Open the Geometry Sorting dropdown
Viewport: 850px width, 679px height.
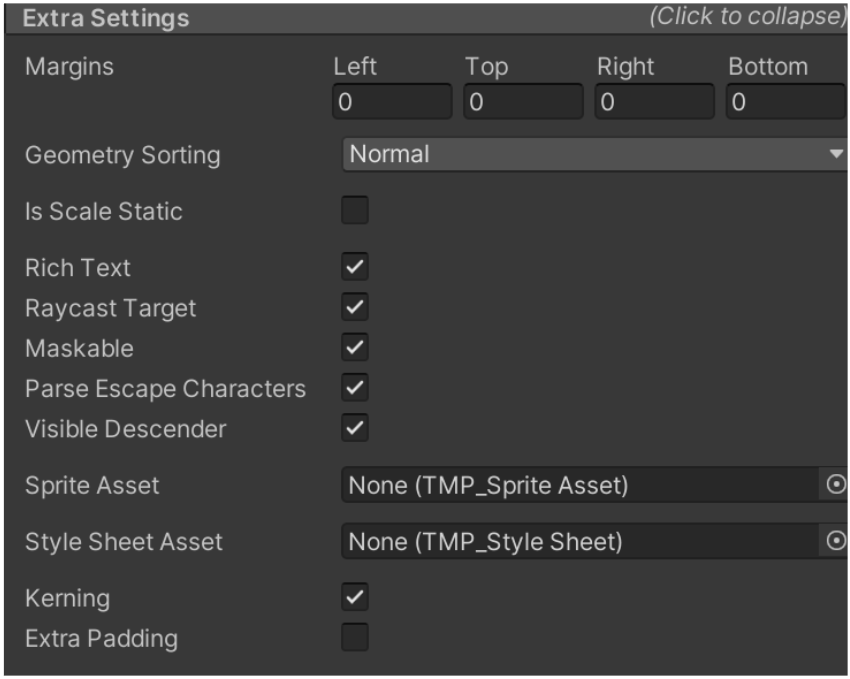point(594,154)
